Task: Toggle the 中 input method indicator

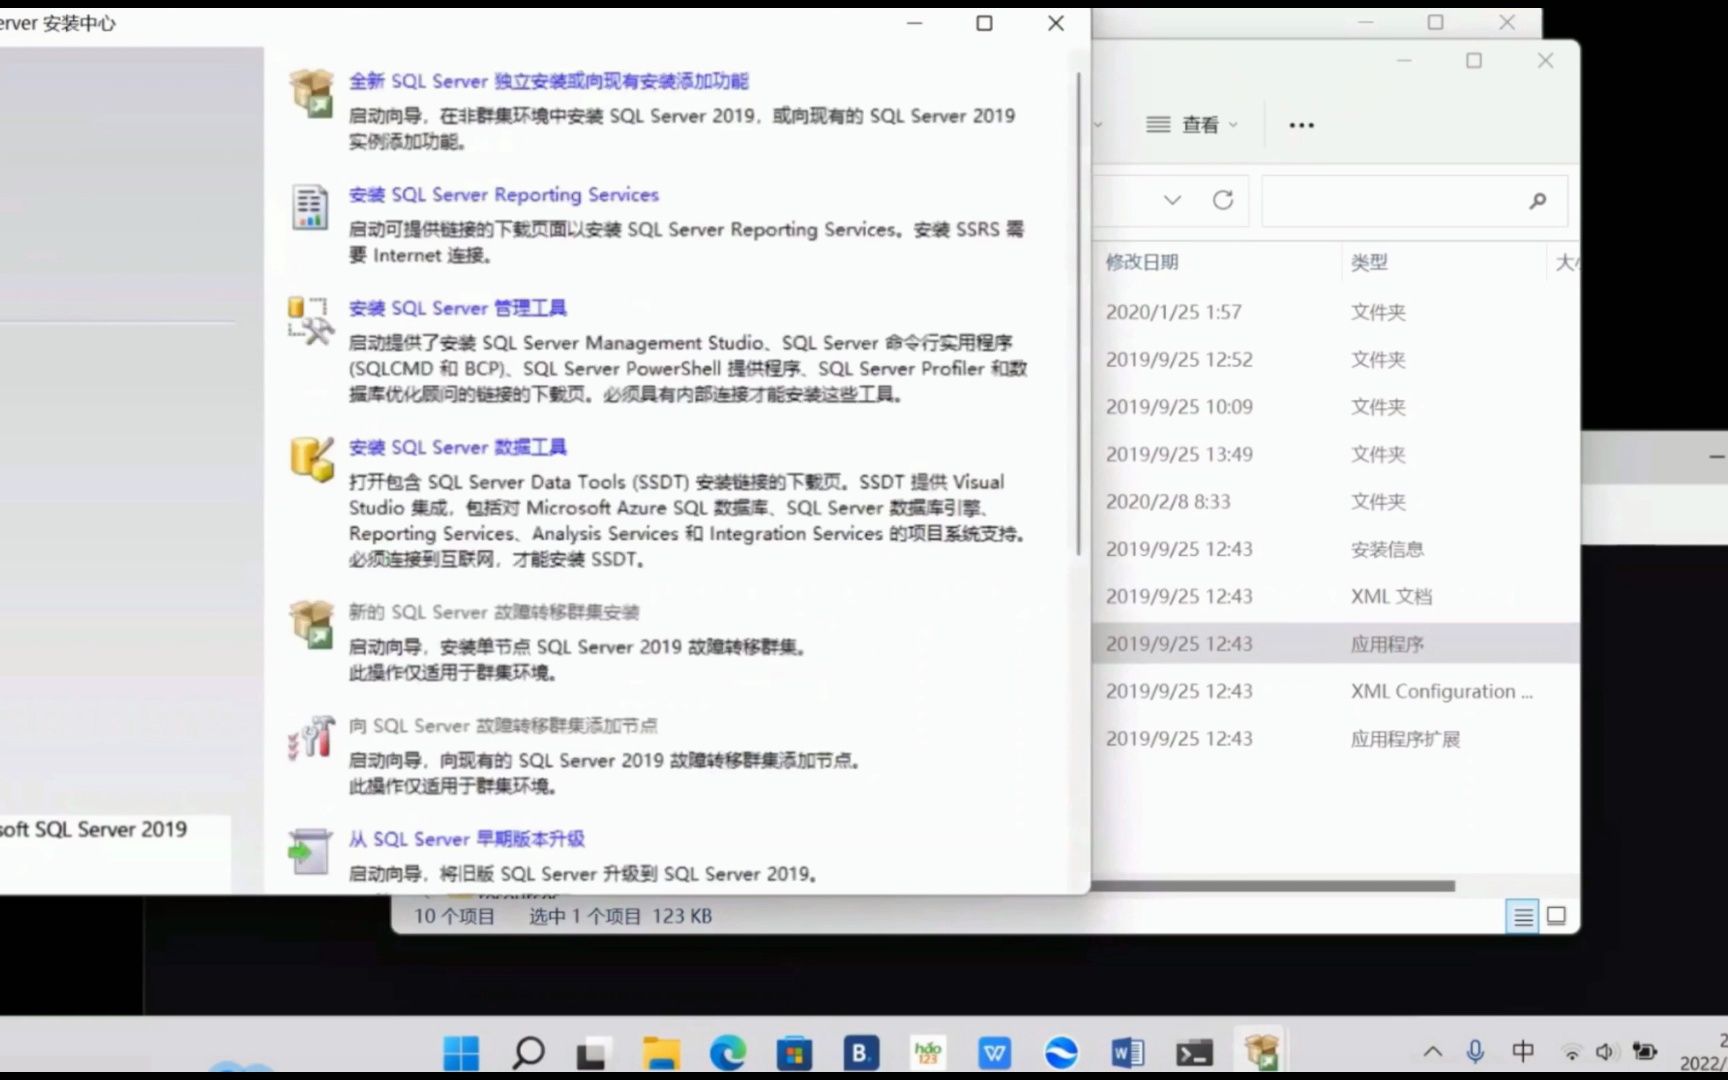Action: pyautogui.click(x=1522, y=1052)
